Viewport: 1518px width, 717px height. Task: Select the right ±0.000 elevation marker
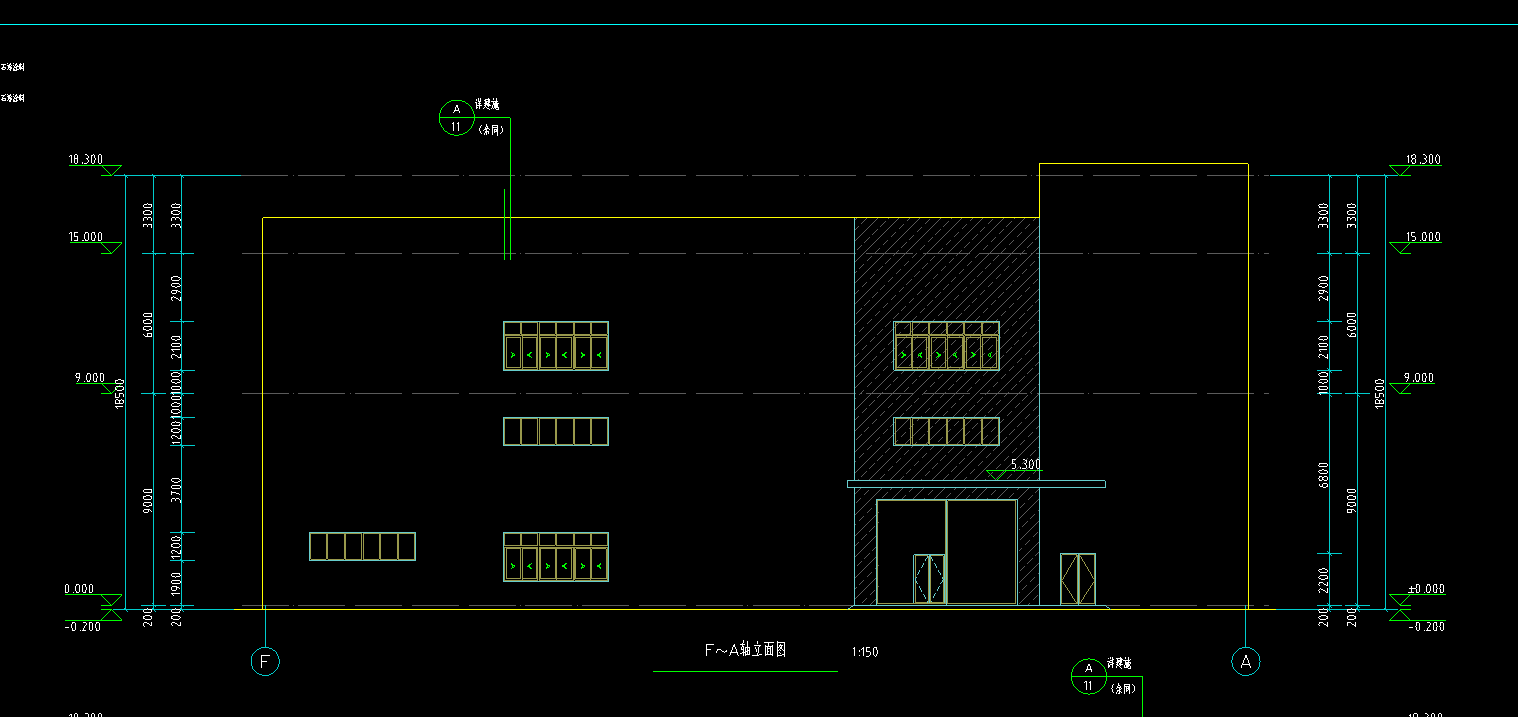(x=1423, y=590)
